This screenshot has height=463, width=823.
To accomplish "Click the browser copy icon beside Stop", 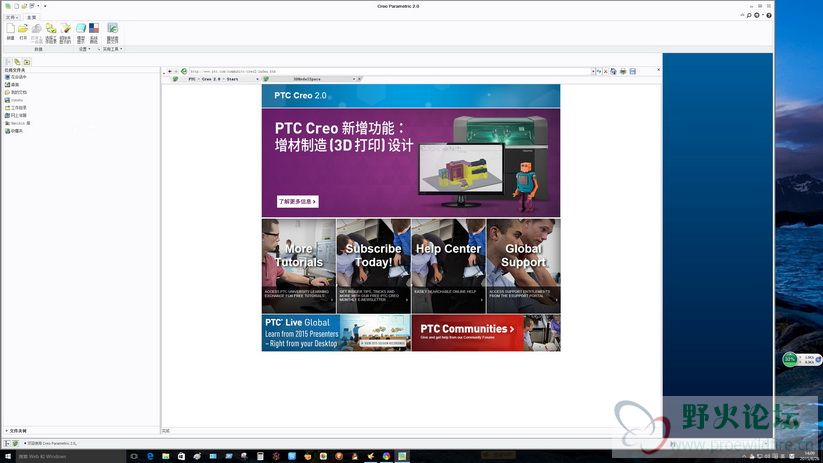I will (613, 71).
